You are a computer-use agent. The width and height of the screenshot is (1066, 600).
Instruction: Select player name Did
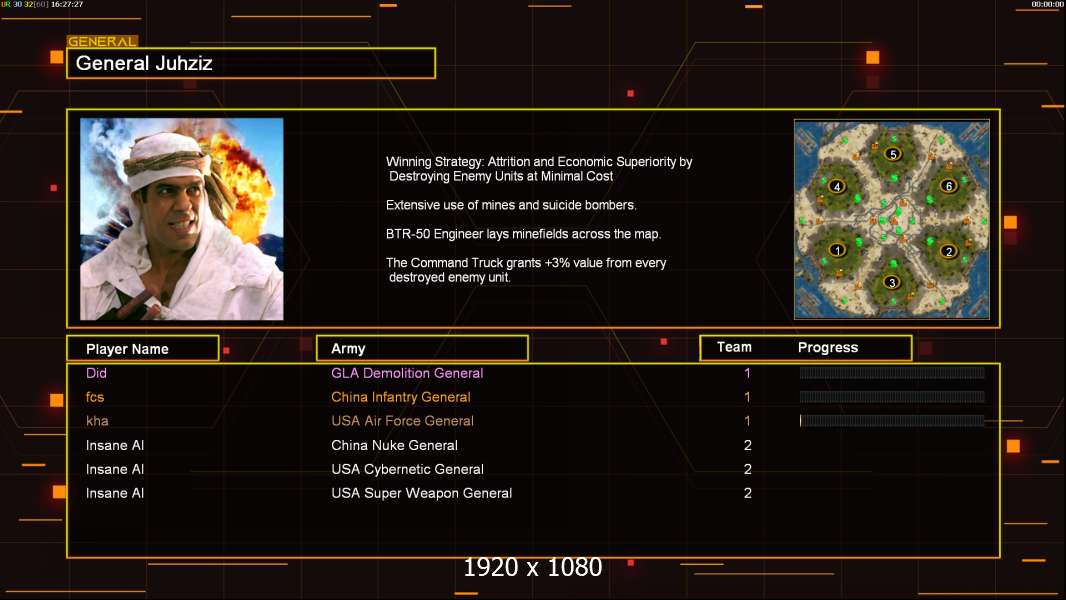point(96,373)
